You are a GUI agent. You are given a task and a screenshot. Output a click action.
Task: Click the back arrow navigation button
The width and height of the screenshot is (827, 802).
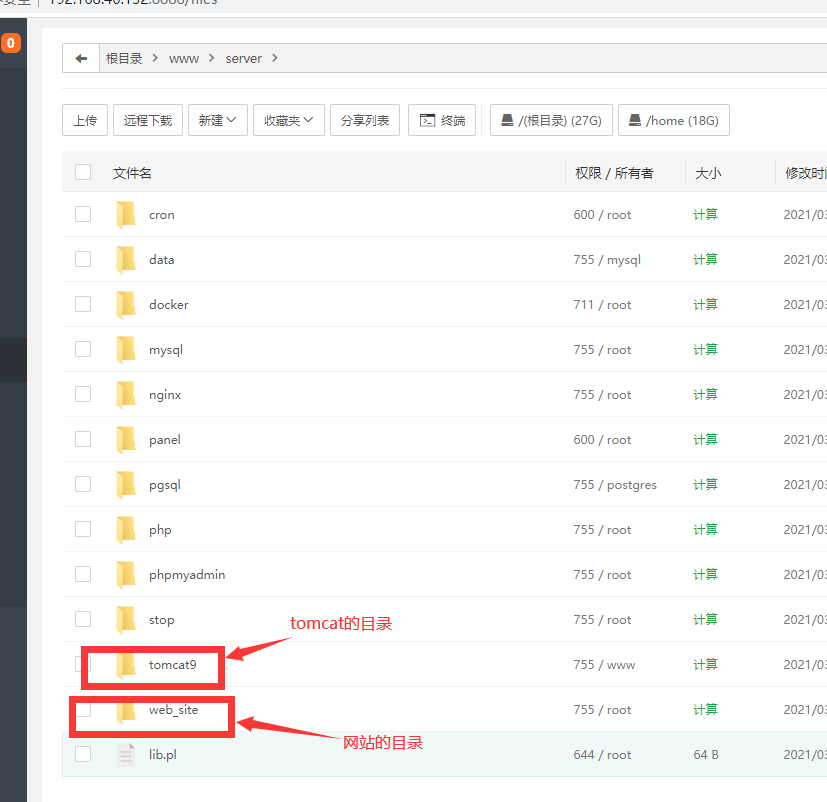point(81,58)
